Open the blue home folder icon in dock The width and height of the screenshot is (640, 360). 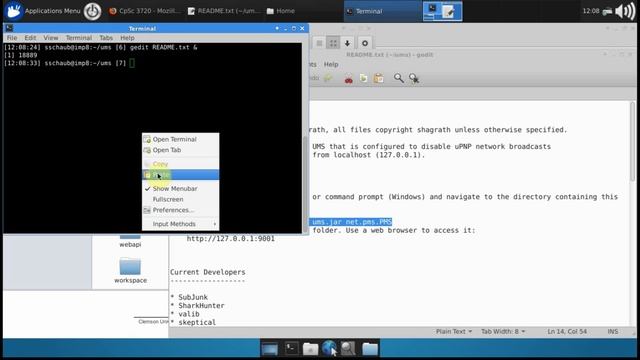(x=370, y=349)
